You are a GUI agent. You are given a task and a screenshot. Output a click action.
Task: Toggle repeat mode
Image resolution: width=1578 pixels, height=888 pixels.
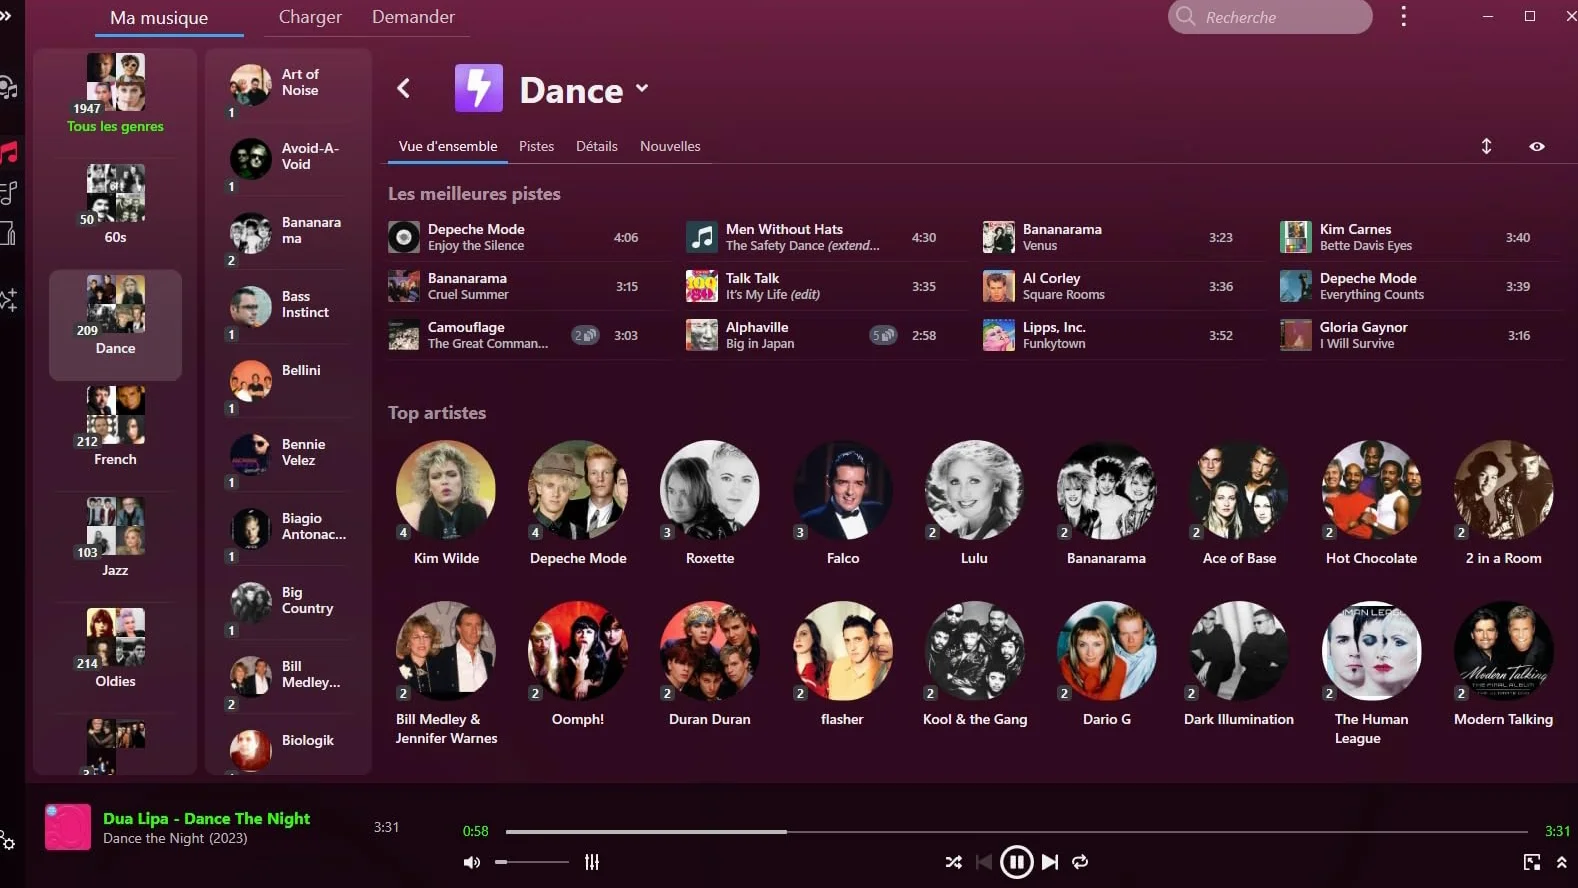coord(1080,862)
